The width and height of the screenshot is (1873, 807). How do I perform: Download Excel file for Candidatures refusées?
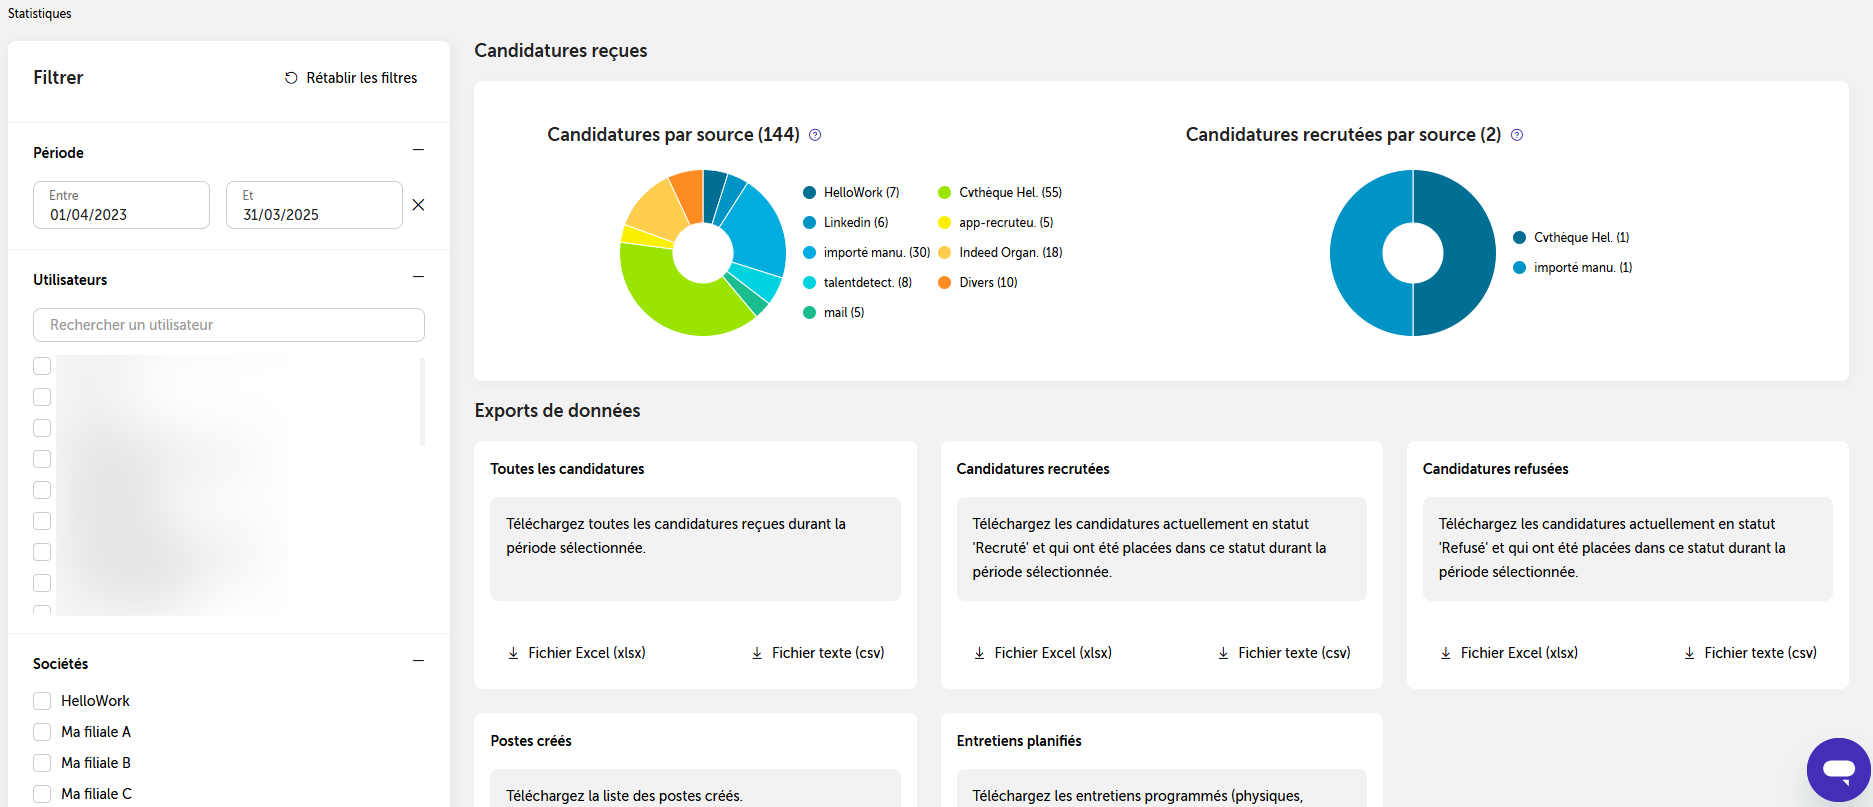(x=1509, y=653)
